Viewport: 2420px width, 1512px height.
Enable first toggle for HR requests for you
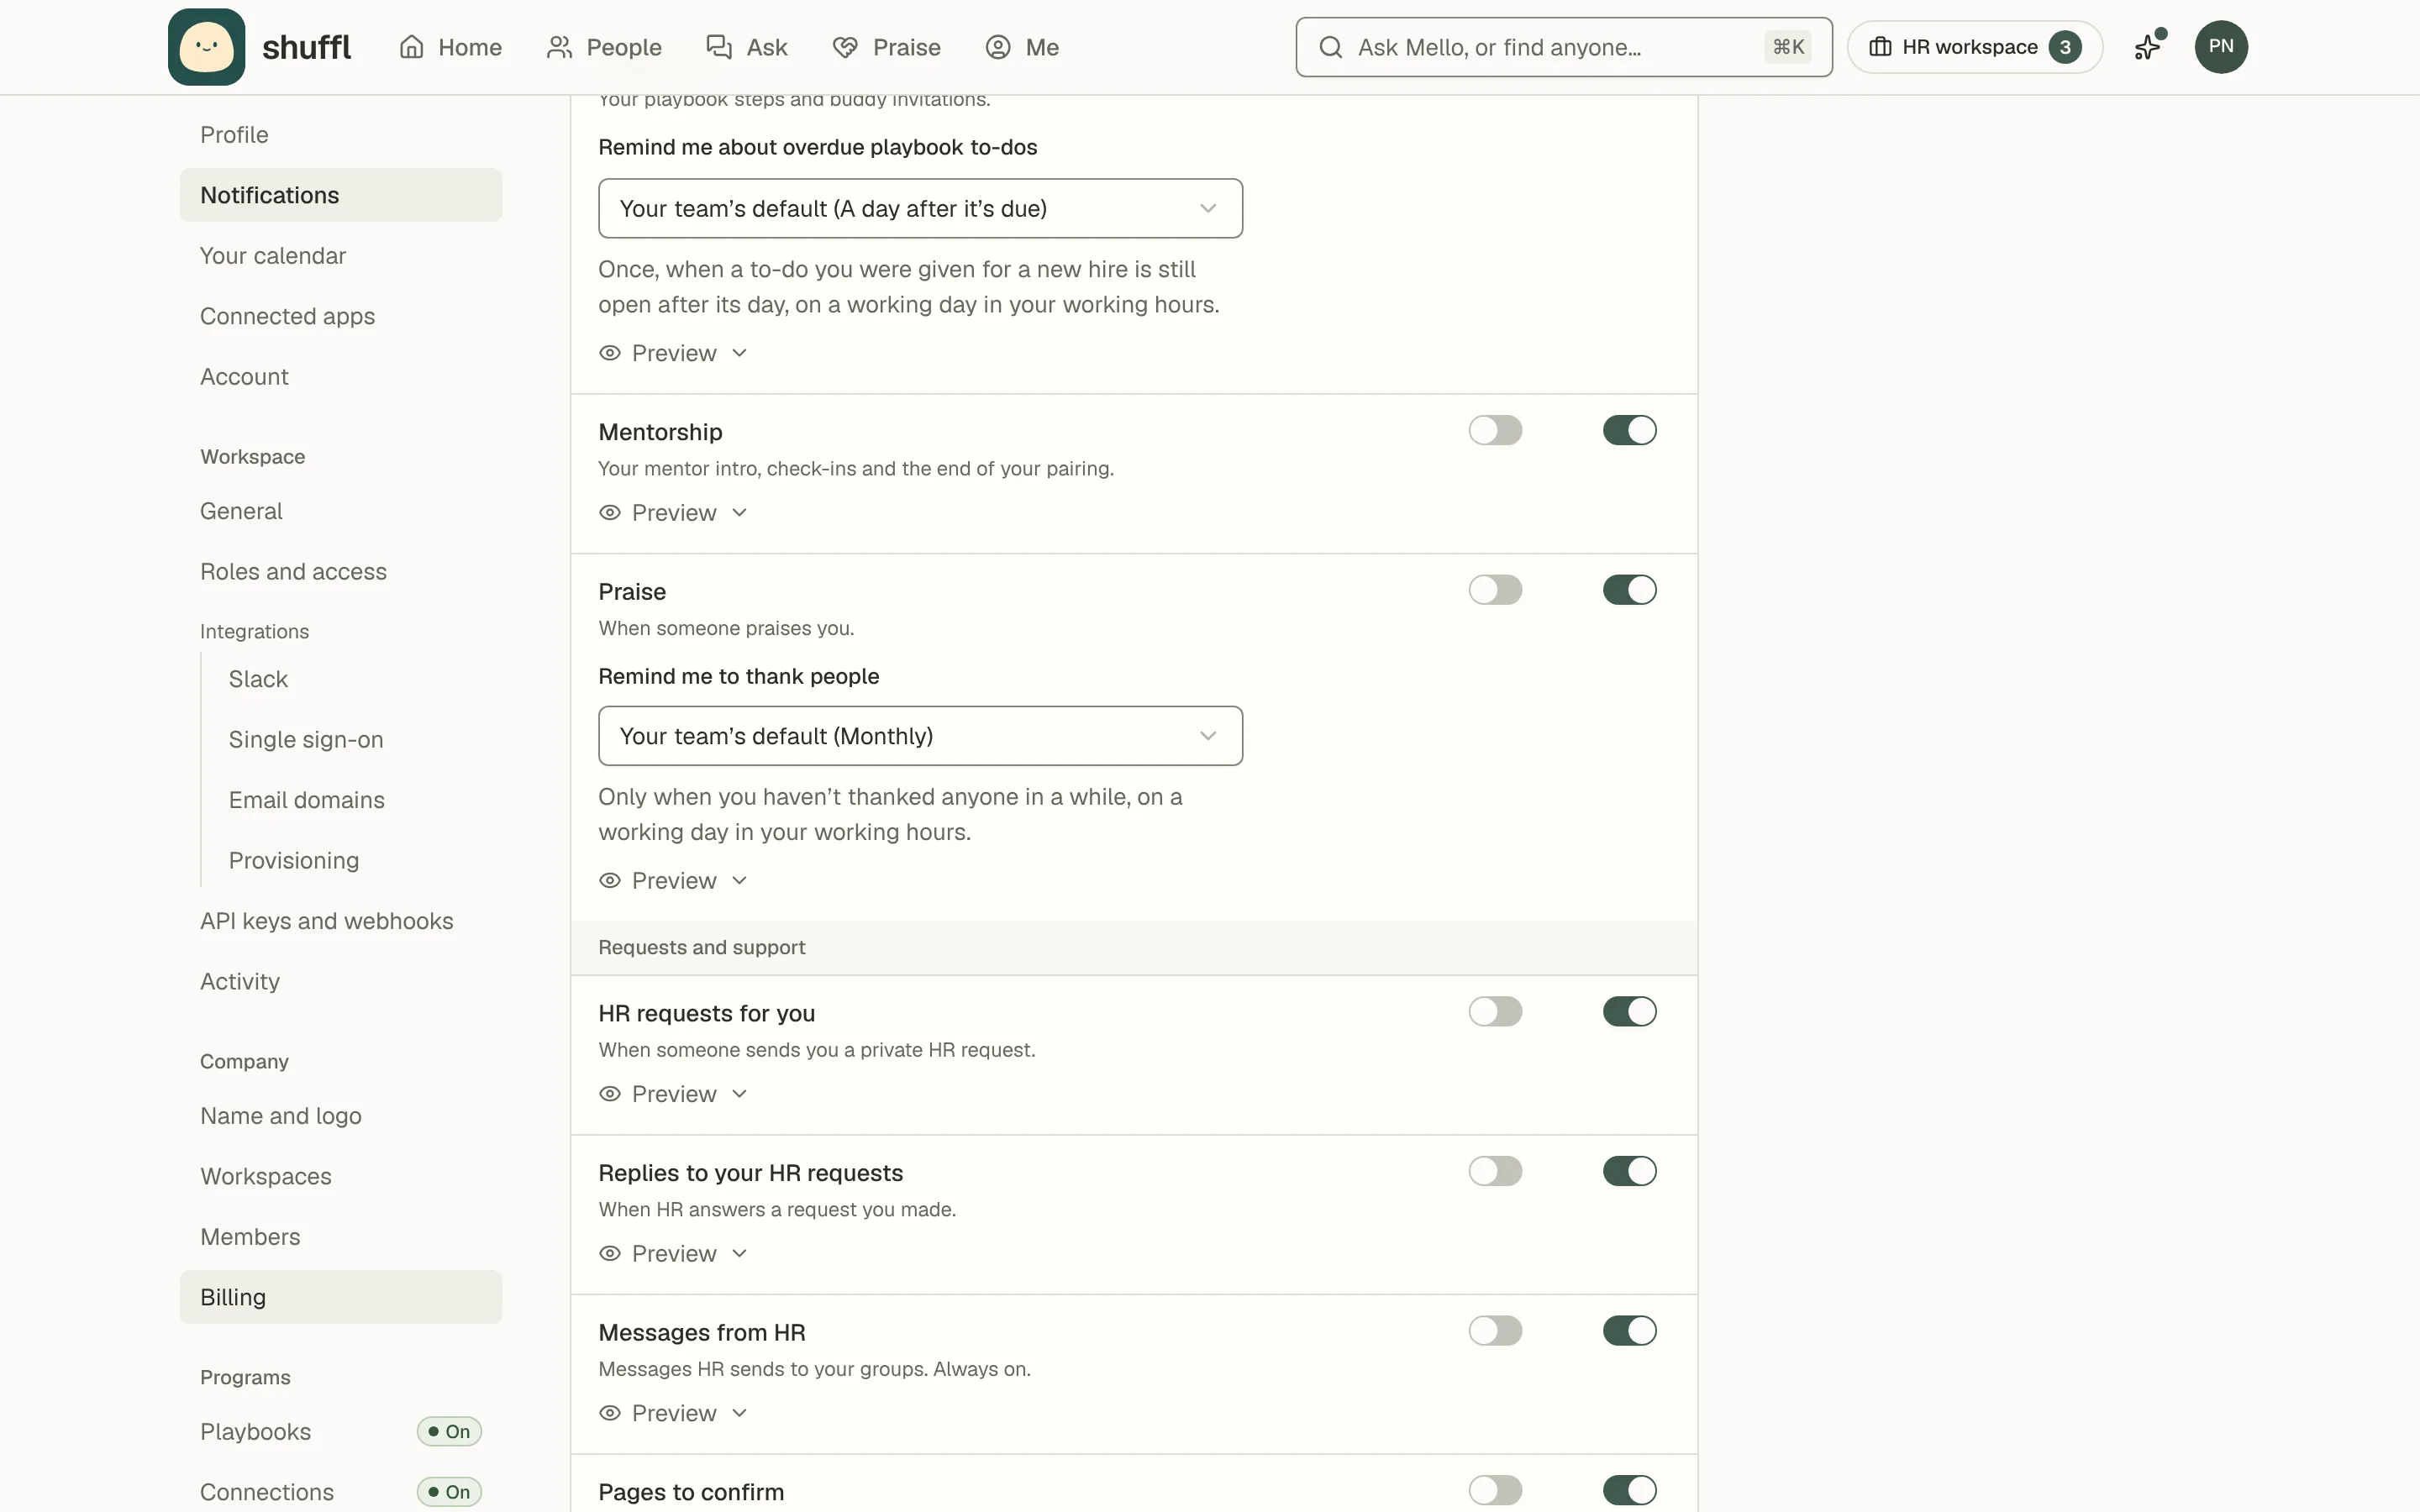coord(1495,1012)
